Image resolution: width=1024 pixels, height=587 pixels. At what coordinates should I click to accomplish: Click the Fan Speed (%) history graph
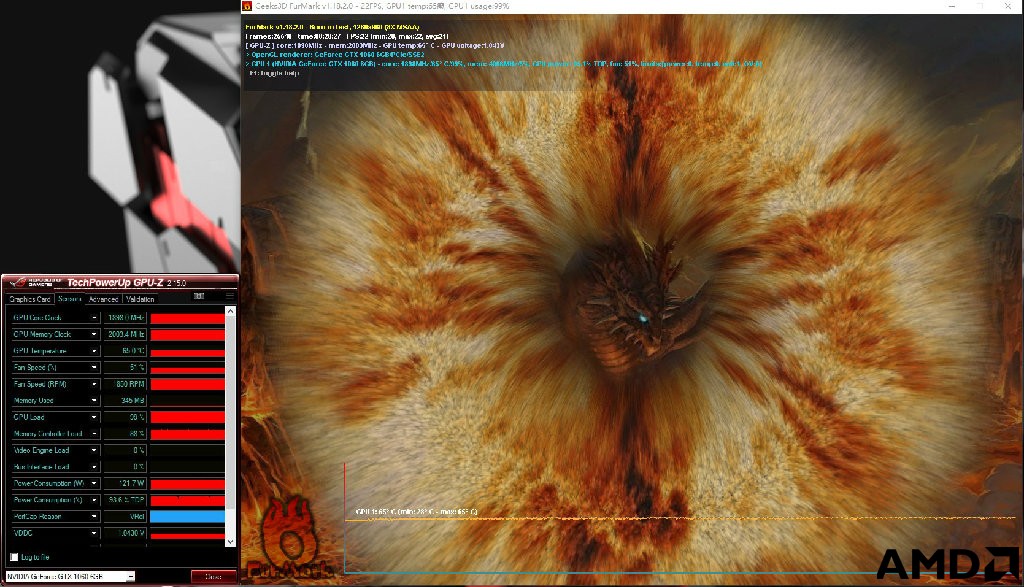[187, 368]
